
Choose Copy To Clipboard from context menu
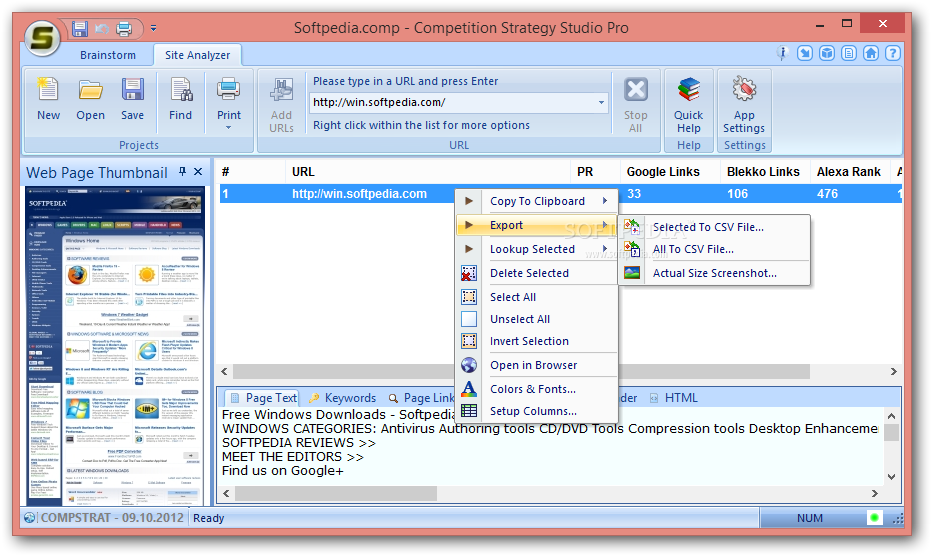(x=537, y=201)
